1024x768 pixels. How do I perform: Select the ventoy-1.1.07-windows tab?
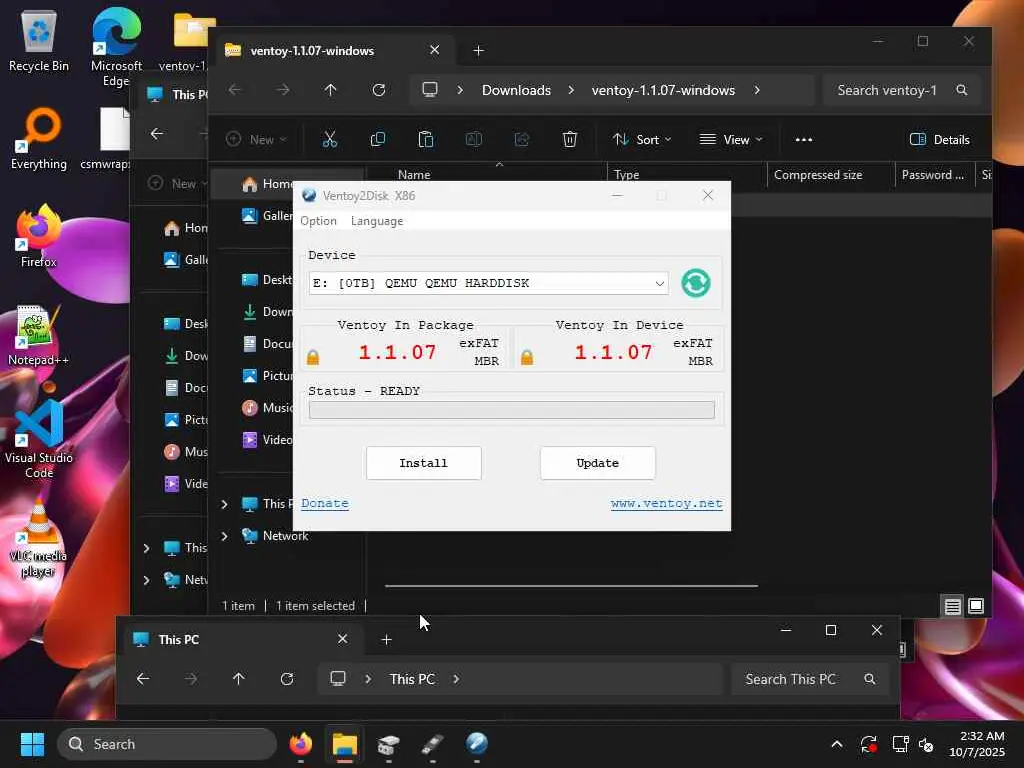pyautogui.click(x=333, y=50)
